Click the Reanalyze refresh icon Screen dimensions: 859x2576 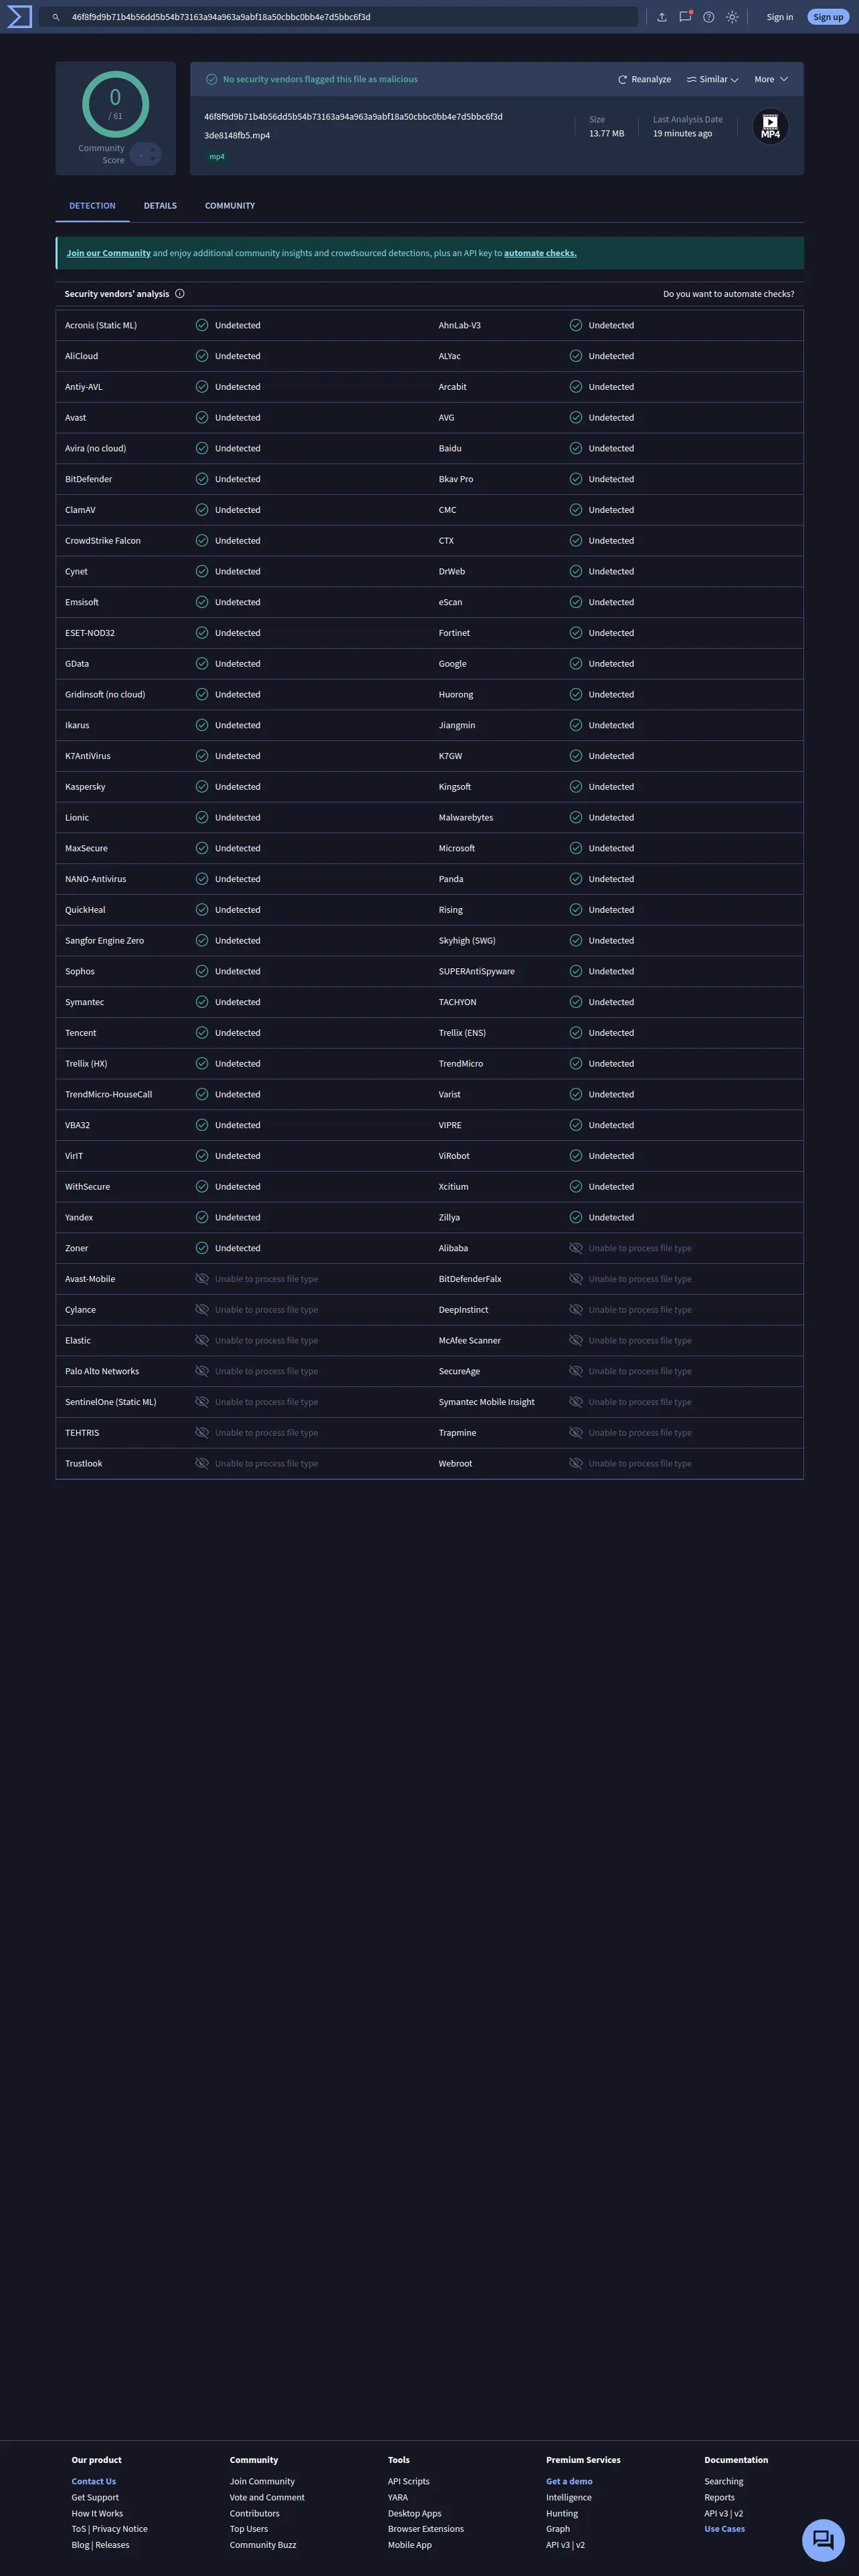point(622,80)
